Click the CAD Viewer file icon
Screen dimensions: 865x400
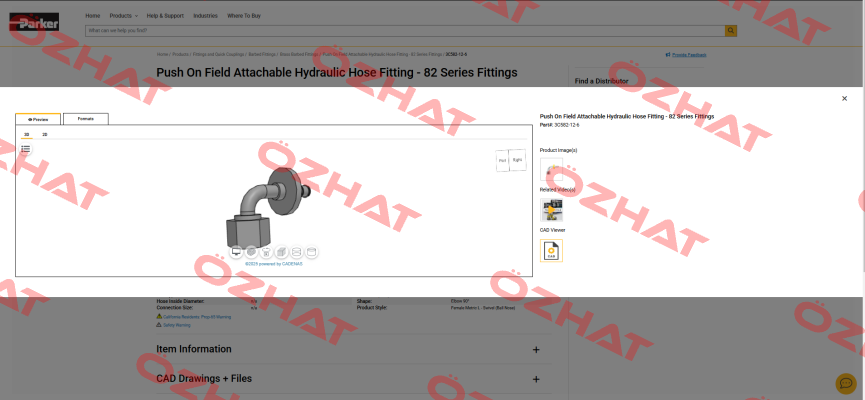click(551, 250)
